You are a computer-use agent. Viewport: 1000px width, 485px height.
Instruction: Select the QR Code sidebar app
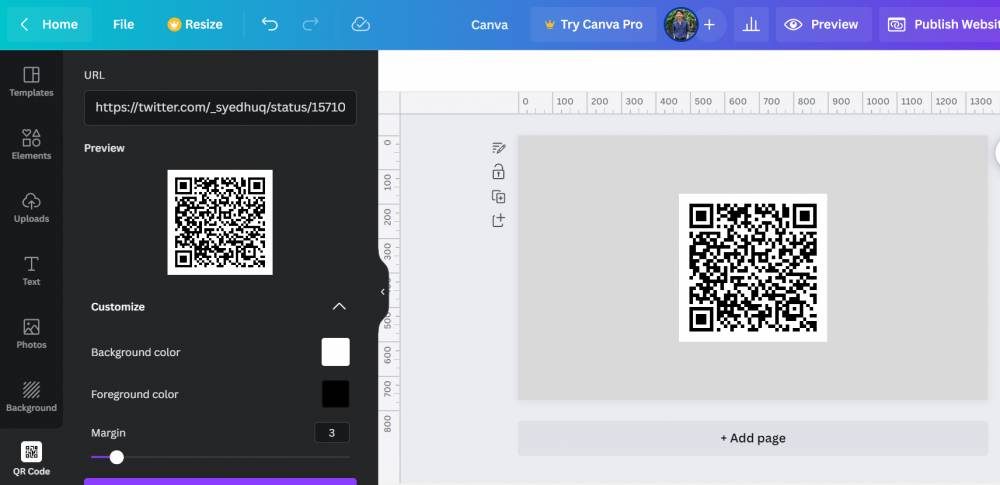(x=31, y=459)
